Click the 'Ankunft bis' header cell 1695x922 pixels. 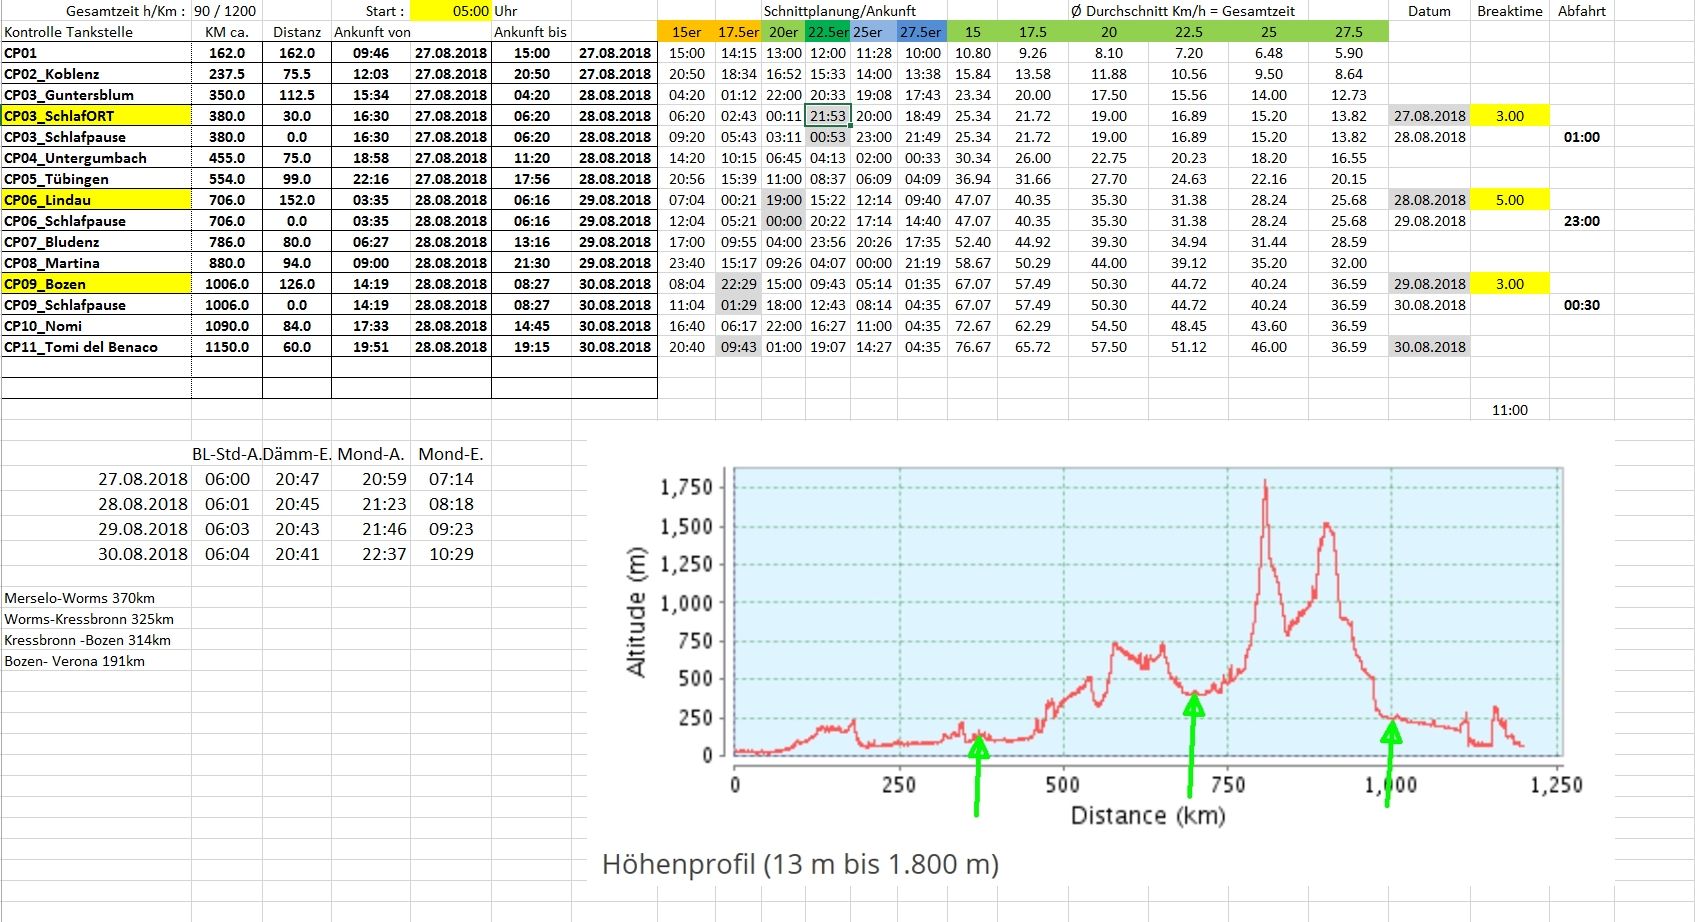click(x=531, y=32)
